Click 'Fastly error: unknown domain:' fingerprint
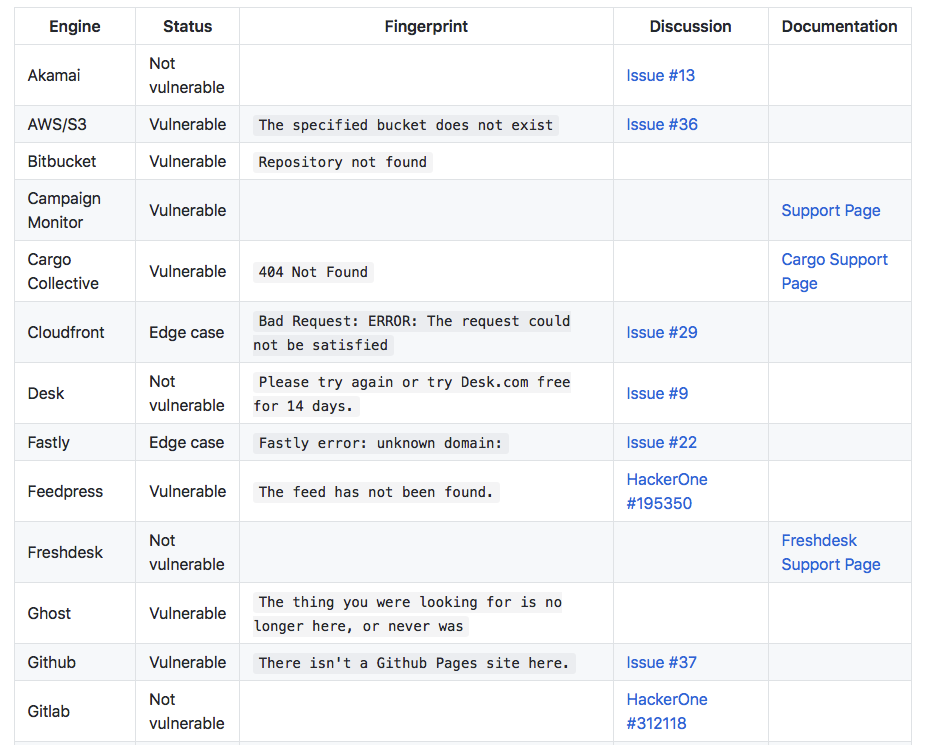 (x=380, y=443)
